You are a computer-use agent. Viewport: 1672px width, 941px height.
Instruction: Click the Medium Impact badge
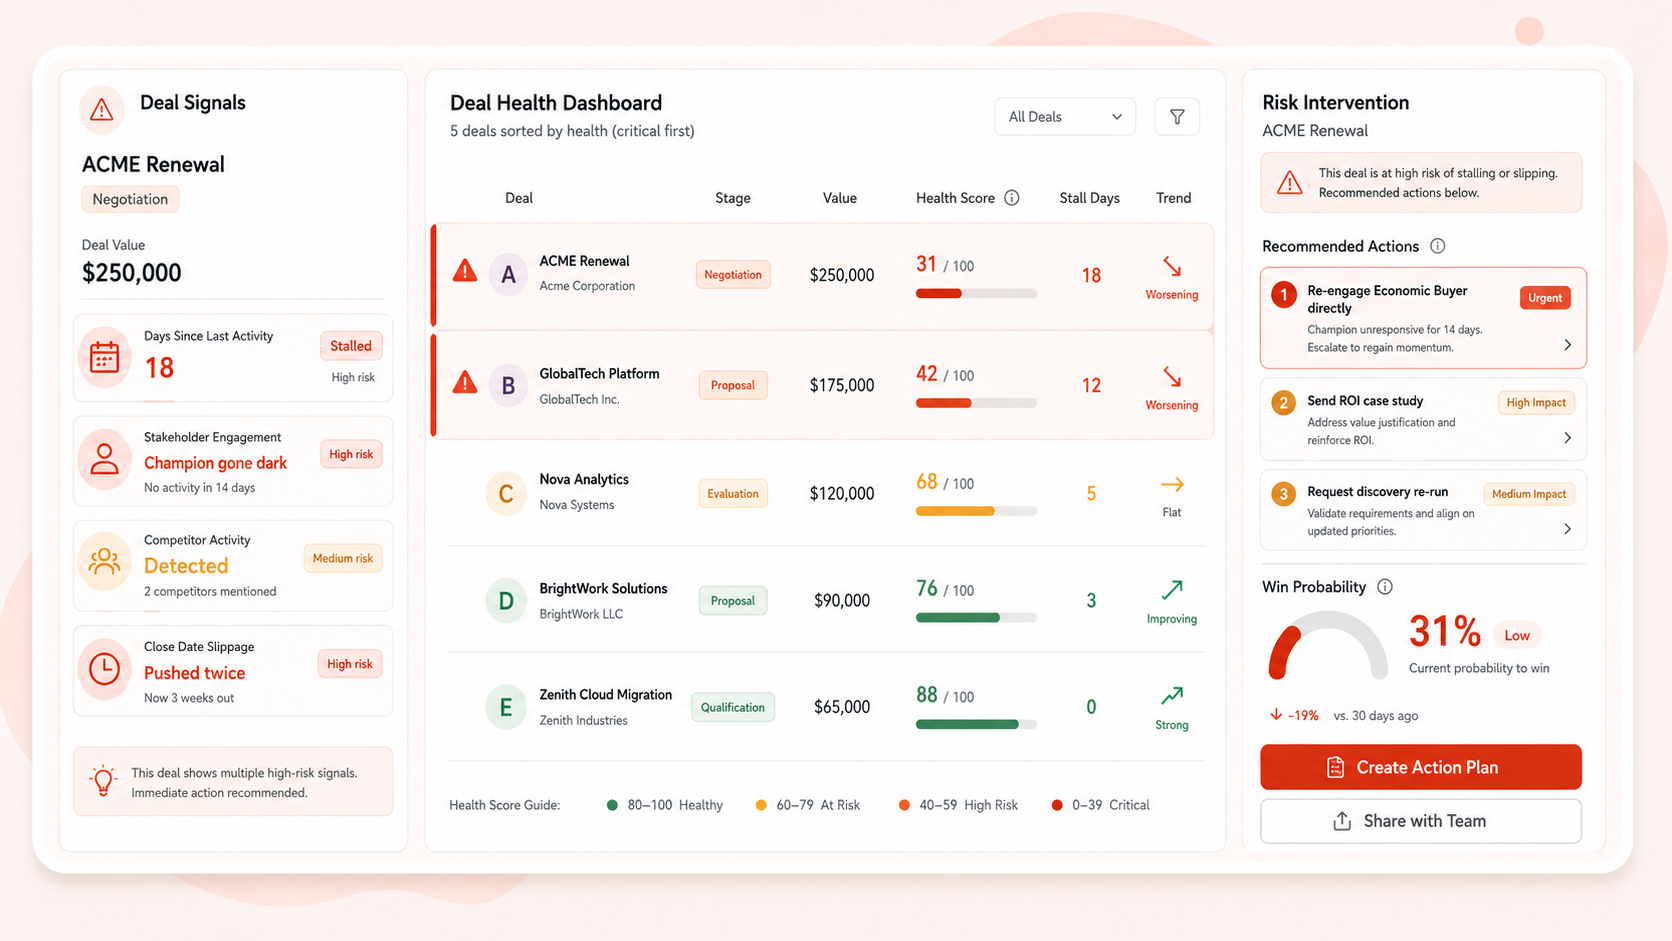click(x=1529, y=494)
